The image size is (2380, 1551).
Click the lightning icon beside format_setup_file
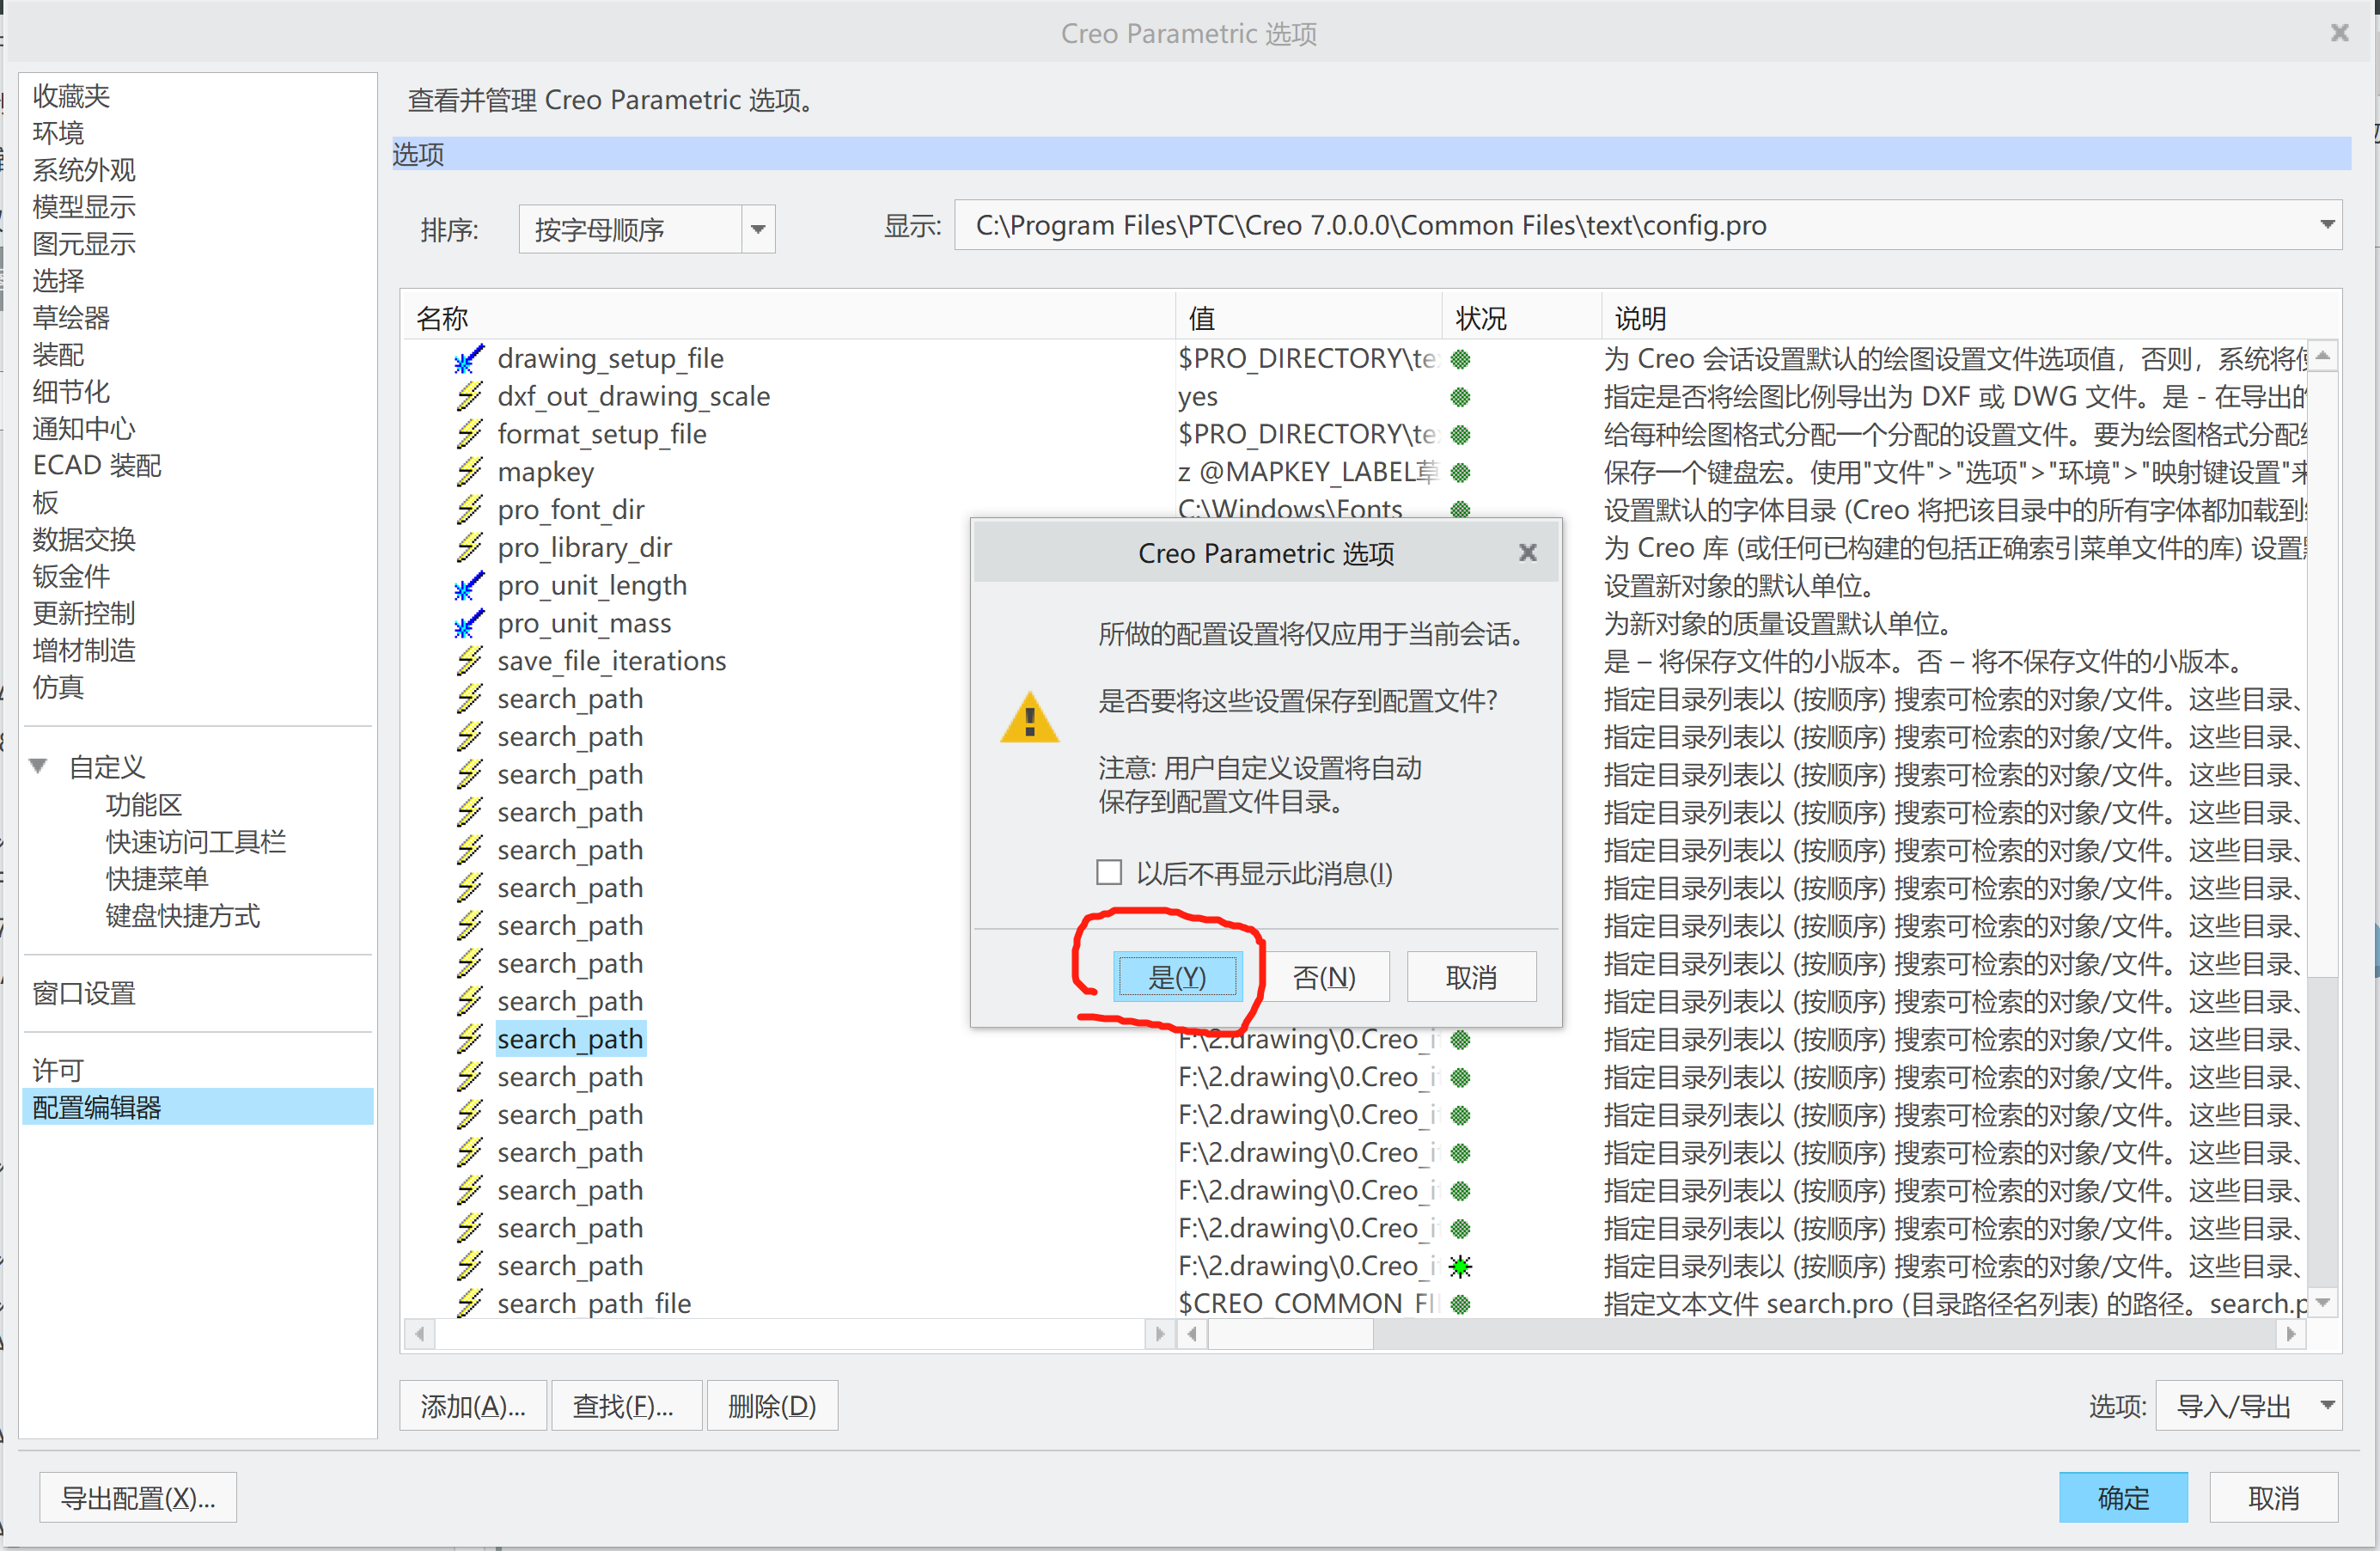coord(469,435)
